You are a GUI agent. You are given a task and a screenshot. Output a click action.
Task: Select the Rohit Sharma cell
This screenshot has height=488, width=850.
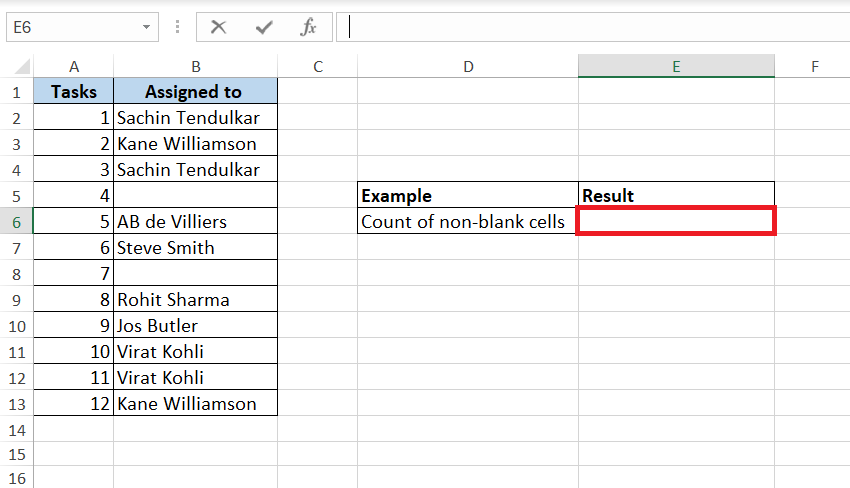click(x=196, y=299)
